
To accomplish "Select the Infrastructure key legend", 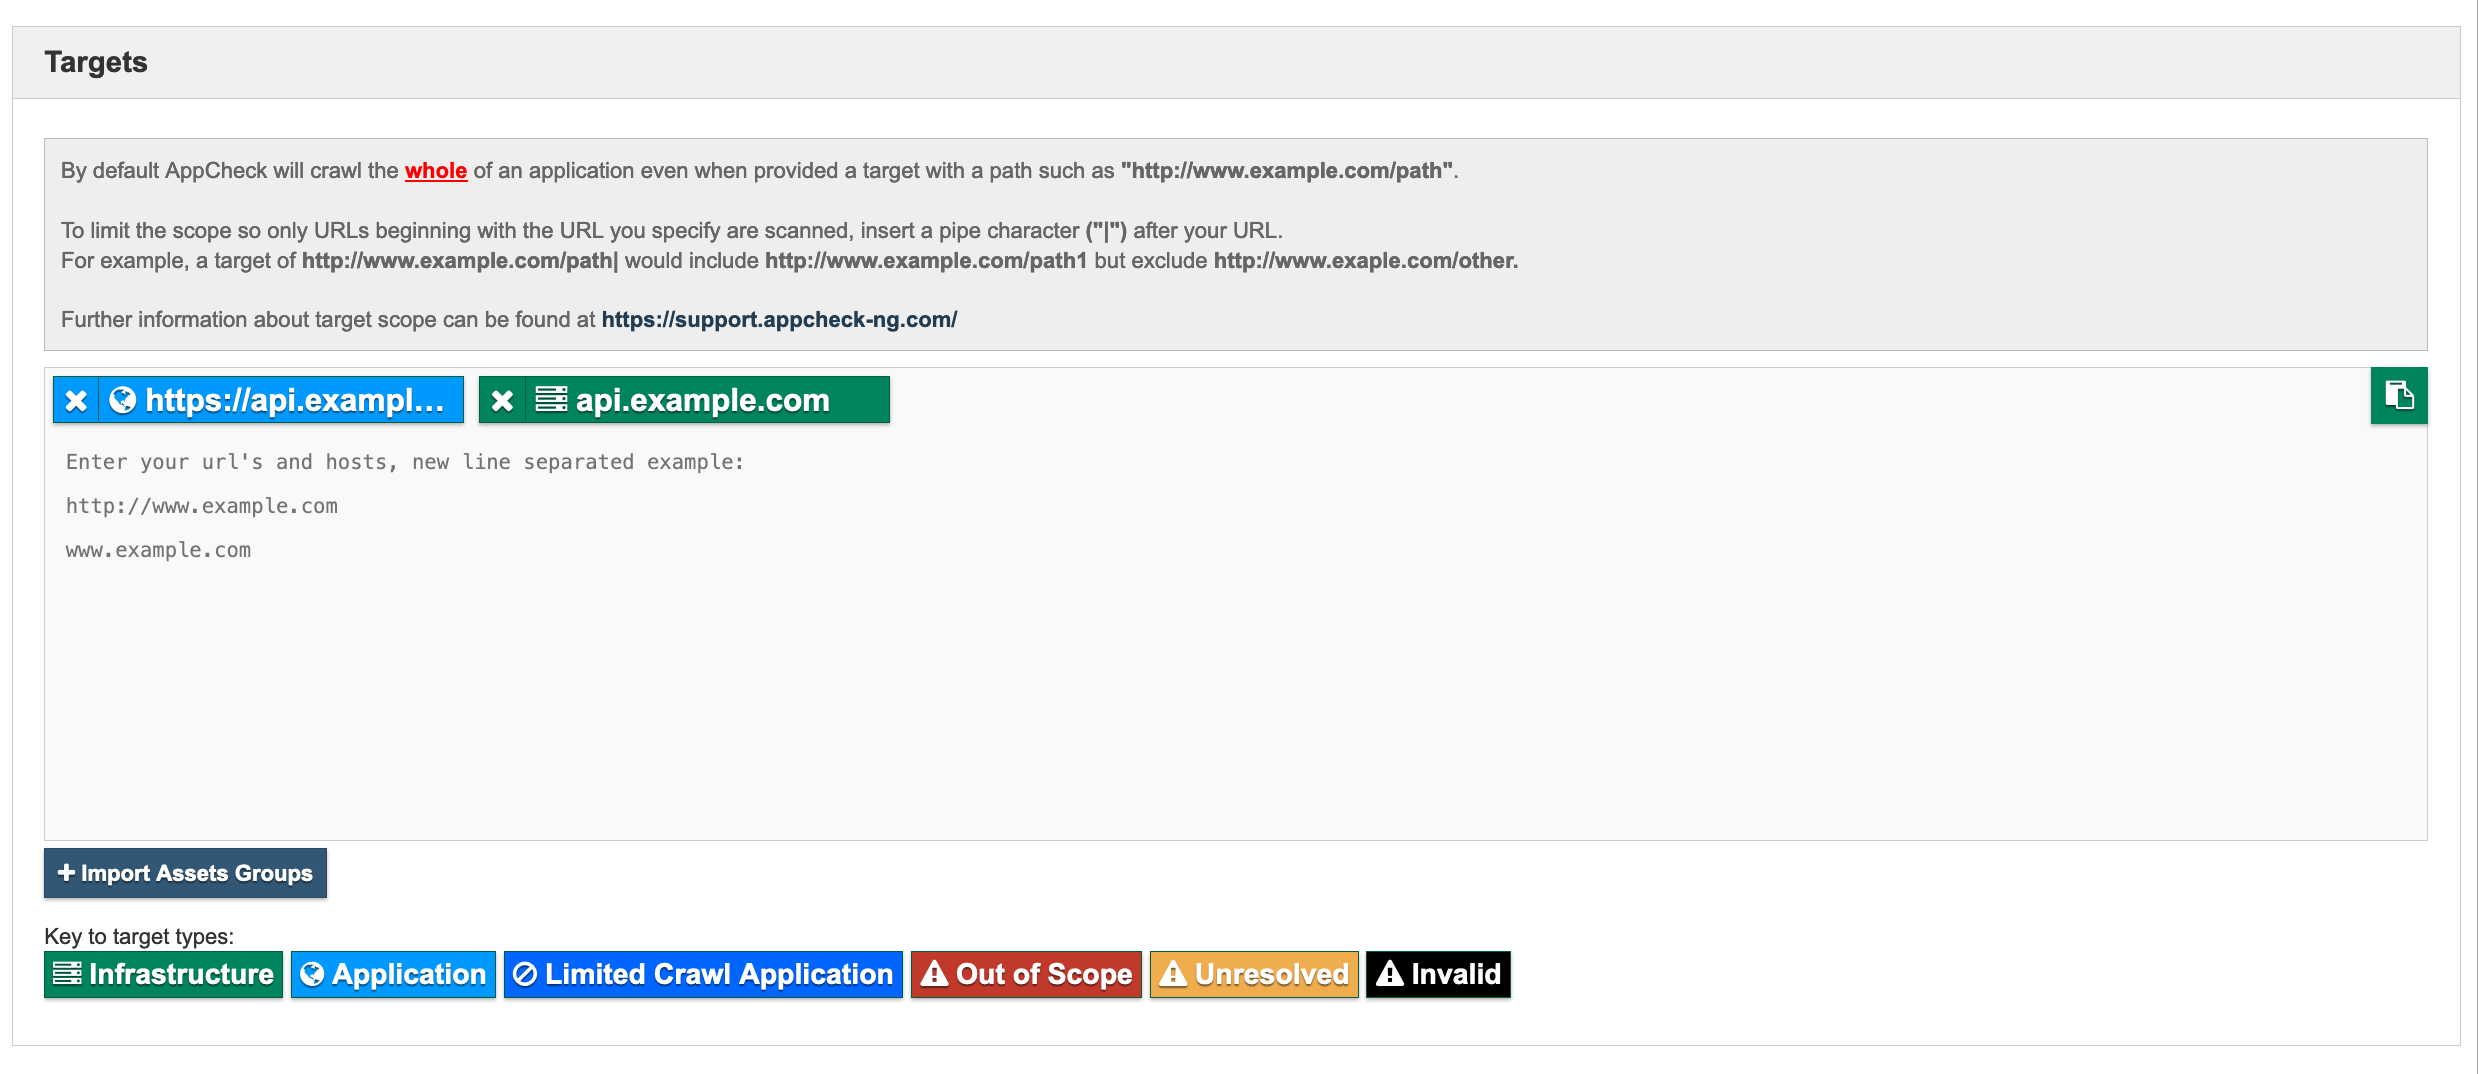I will click(x=162, y=974).
